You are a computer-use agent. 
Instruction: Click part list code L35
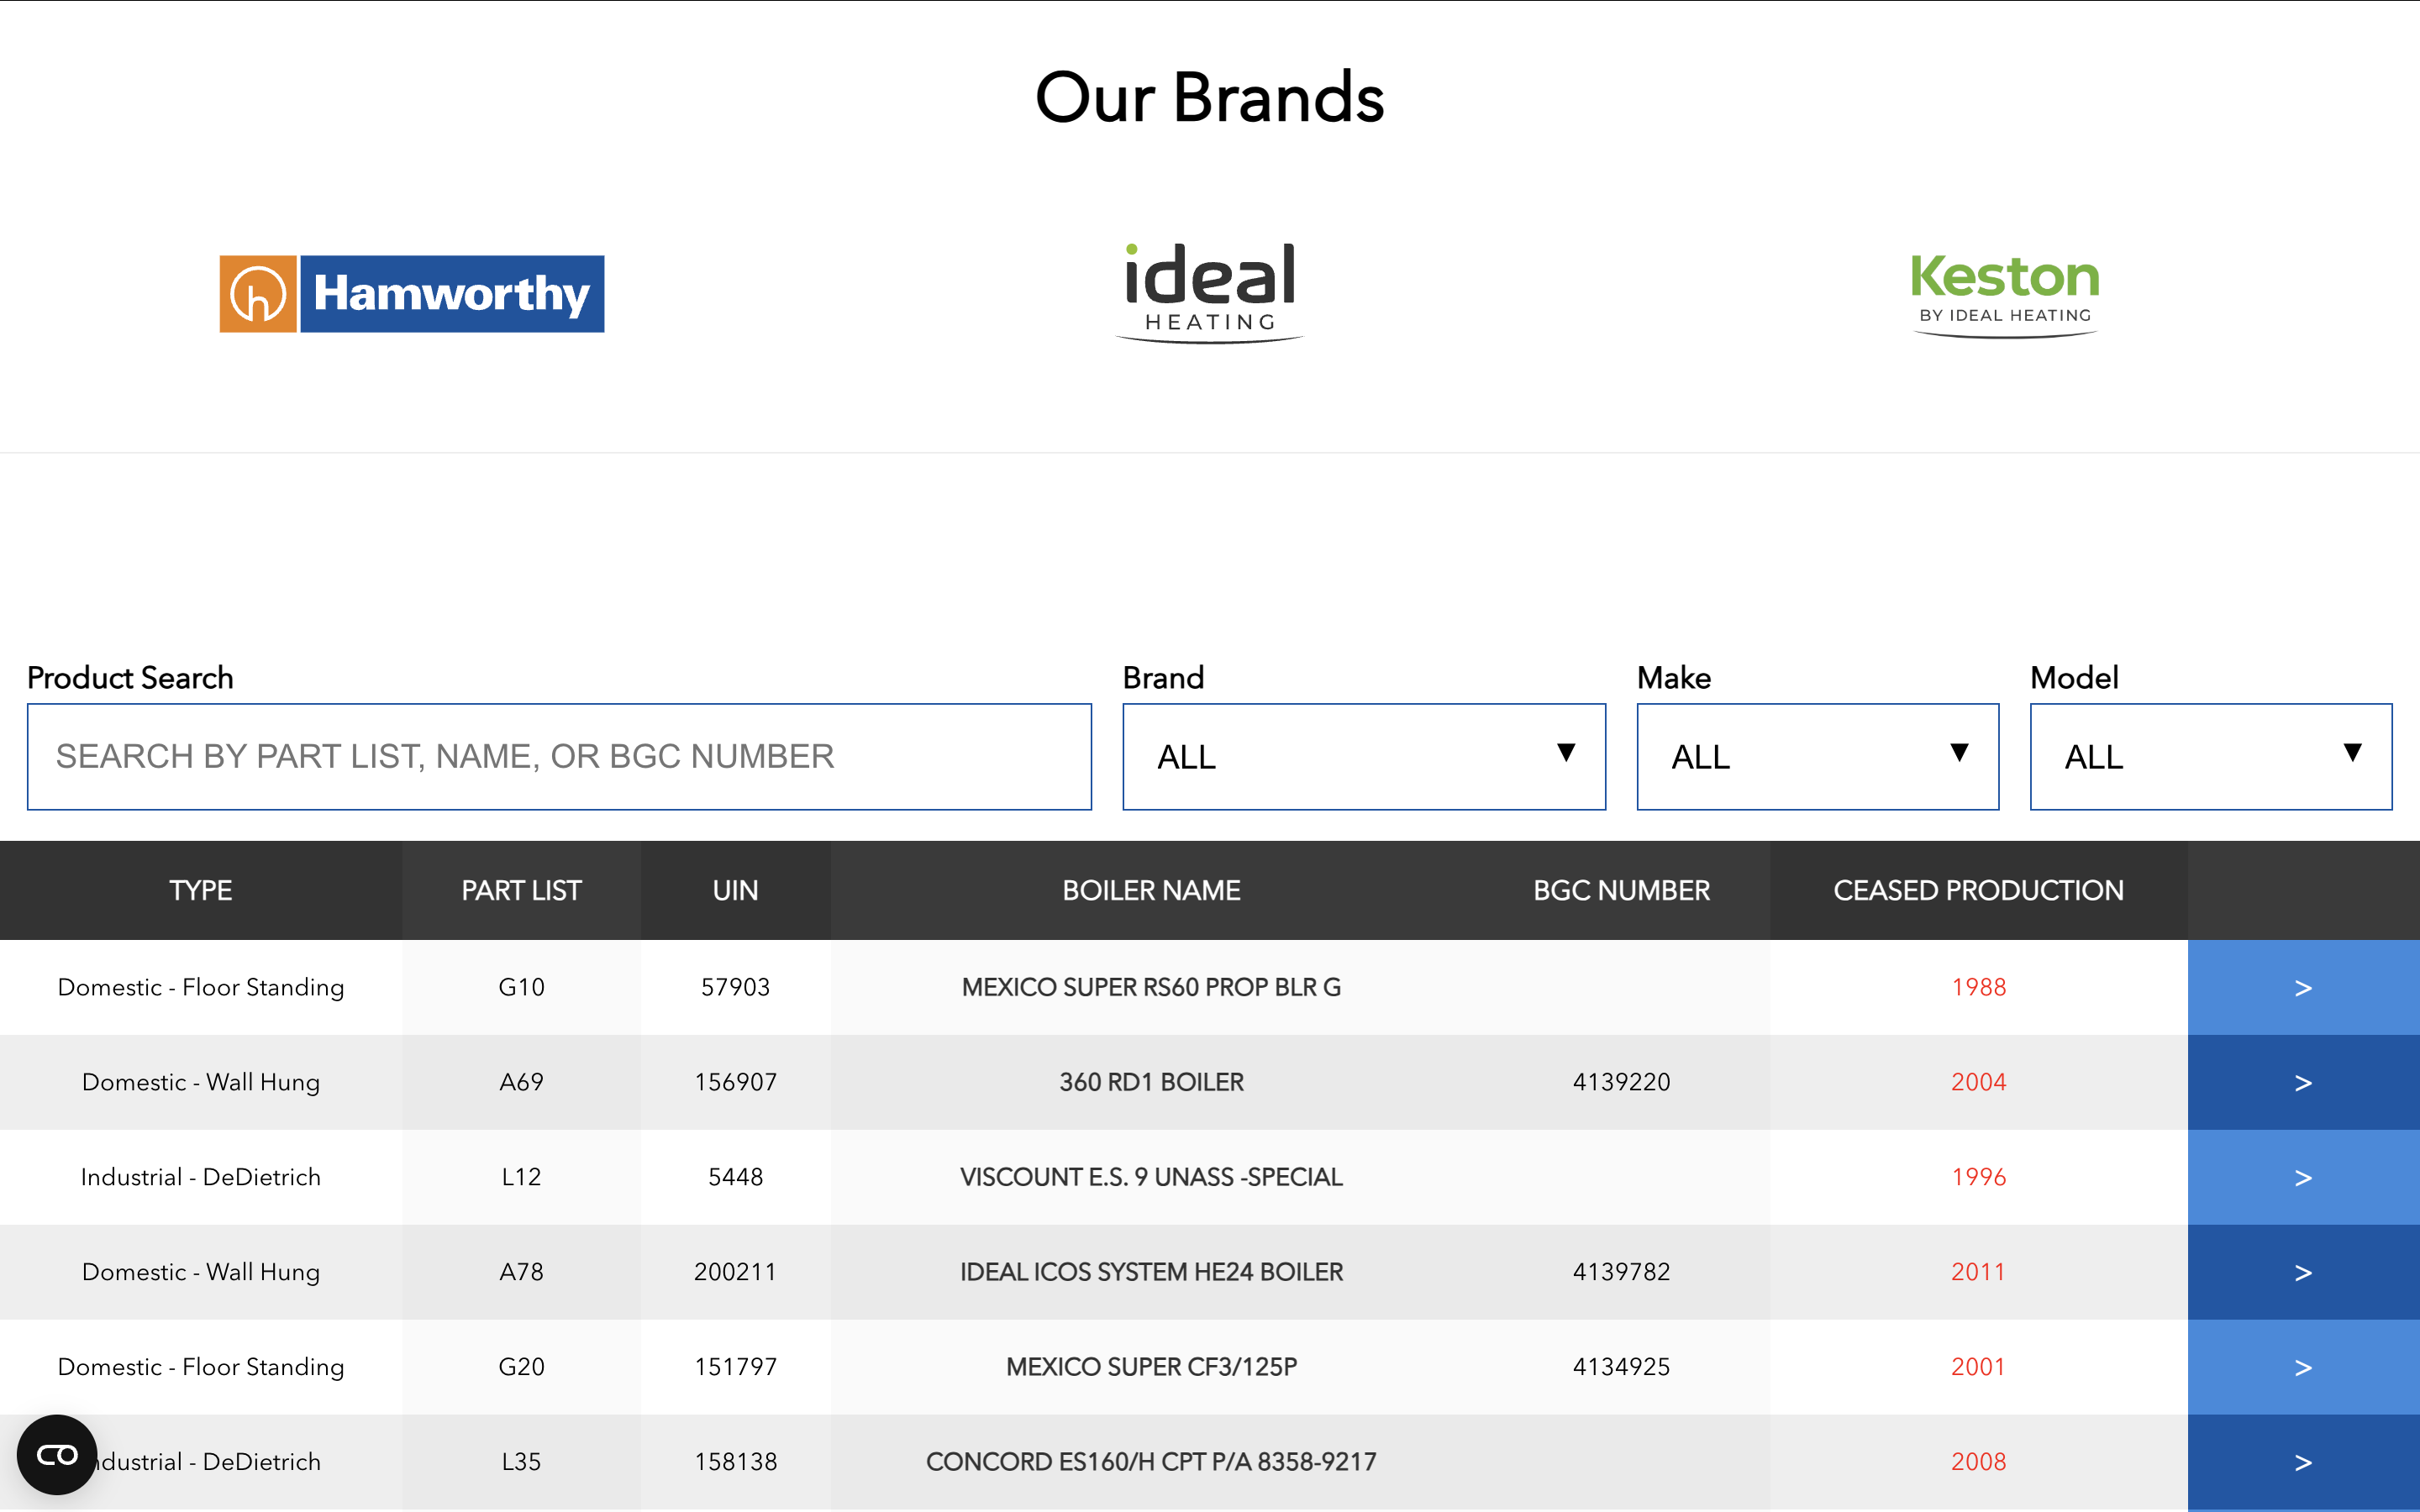[521, 1463]
